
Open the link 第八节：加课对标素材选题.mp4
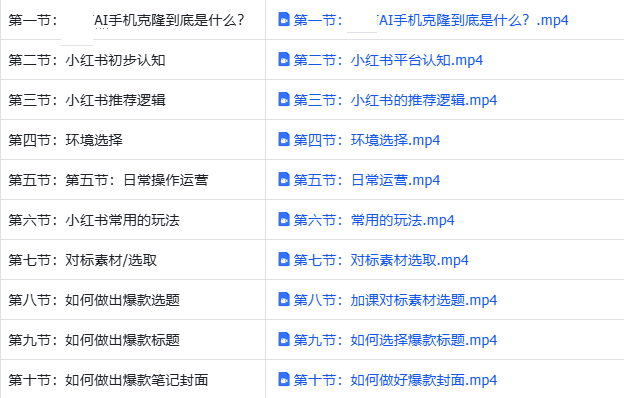click(x=395, y=300)
